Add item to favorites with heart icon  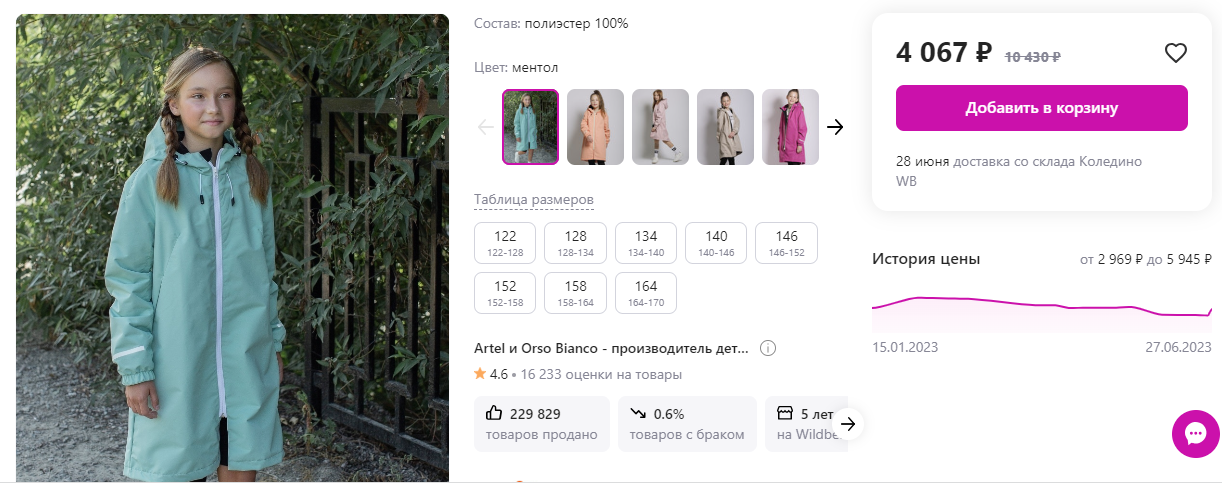click(x=1175, y=53)
